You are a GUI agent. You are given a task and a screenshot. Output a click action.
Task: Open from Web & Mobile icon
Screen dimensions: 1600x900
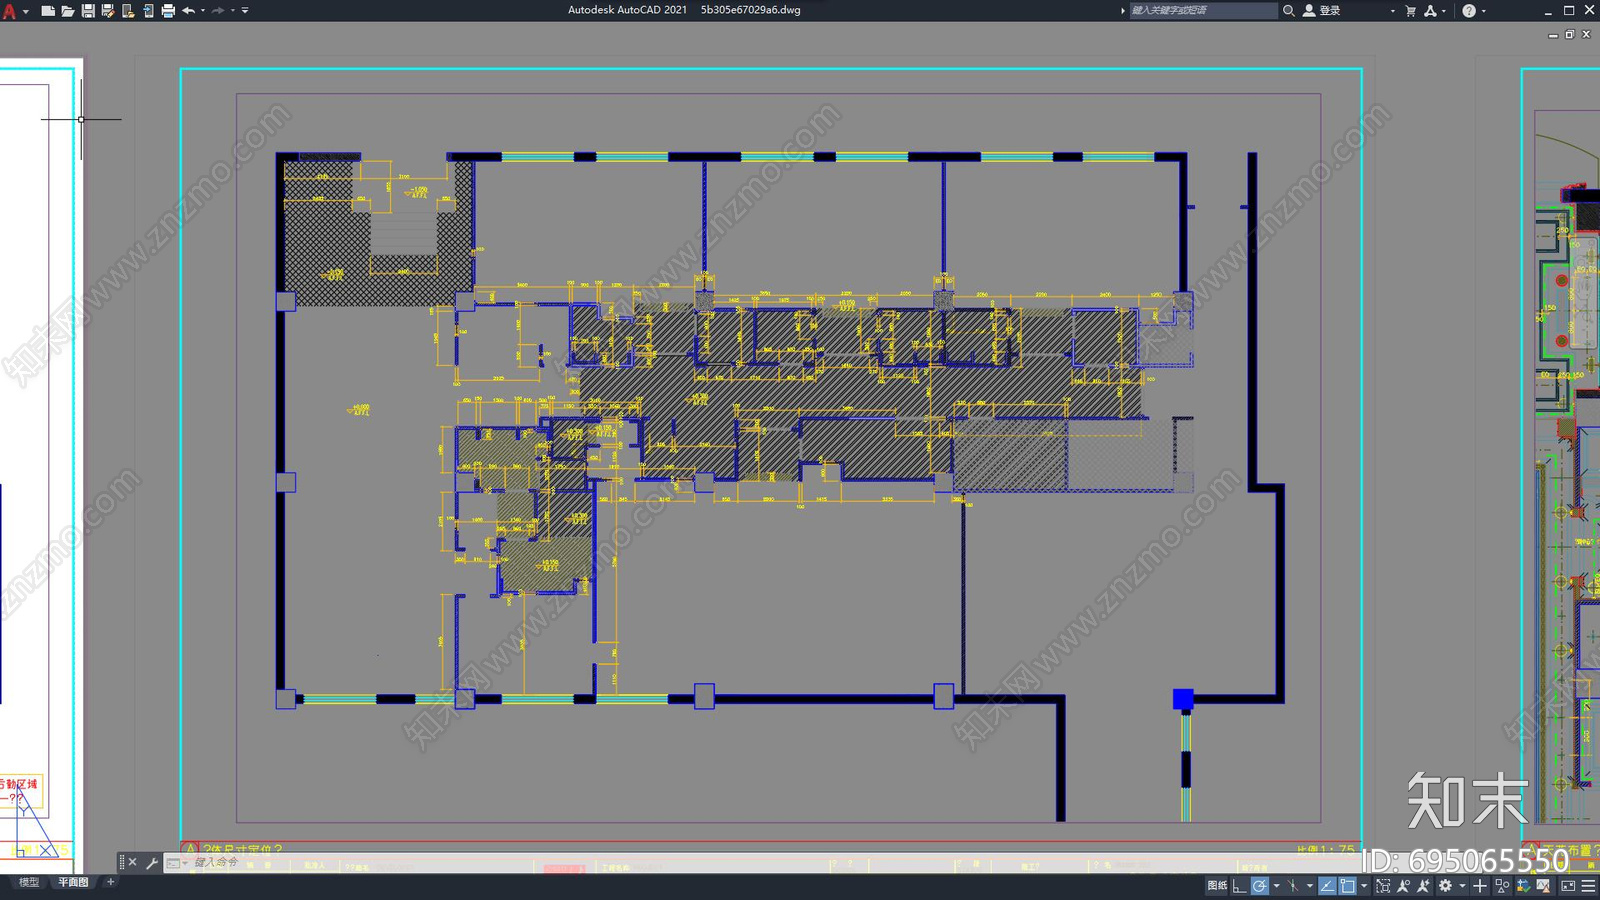[x=127, y=10]
